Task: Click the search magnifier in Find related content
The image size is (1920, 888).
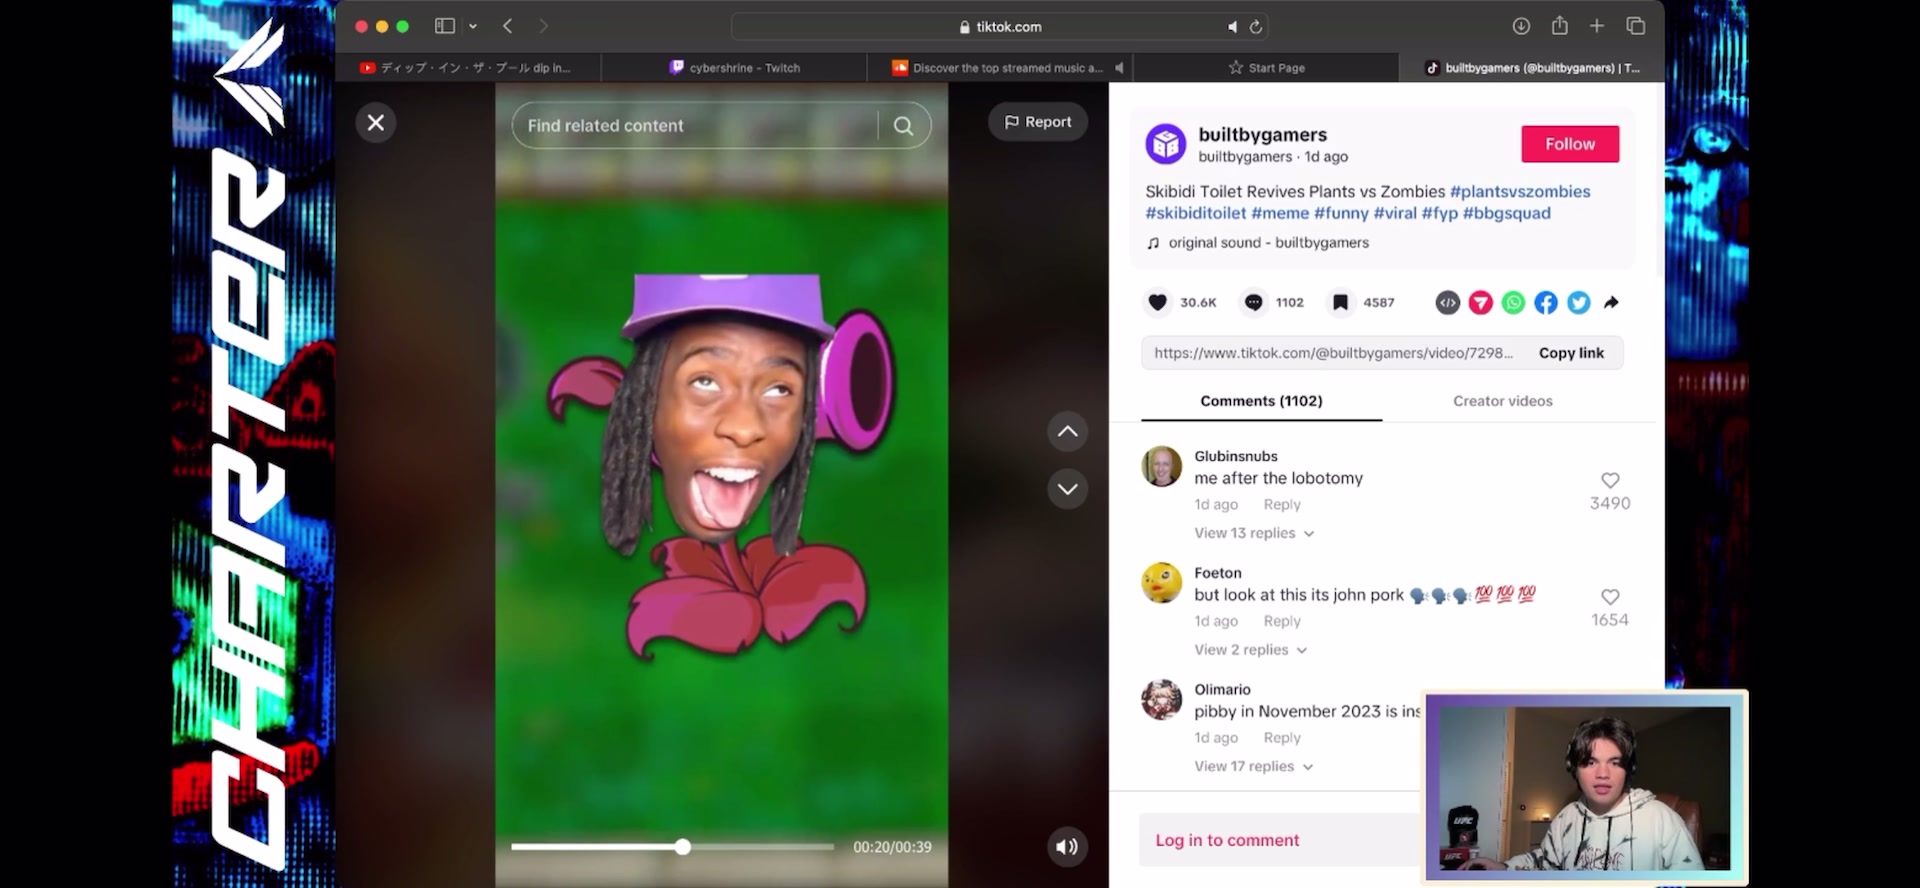Action: (903, 126)
